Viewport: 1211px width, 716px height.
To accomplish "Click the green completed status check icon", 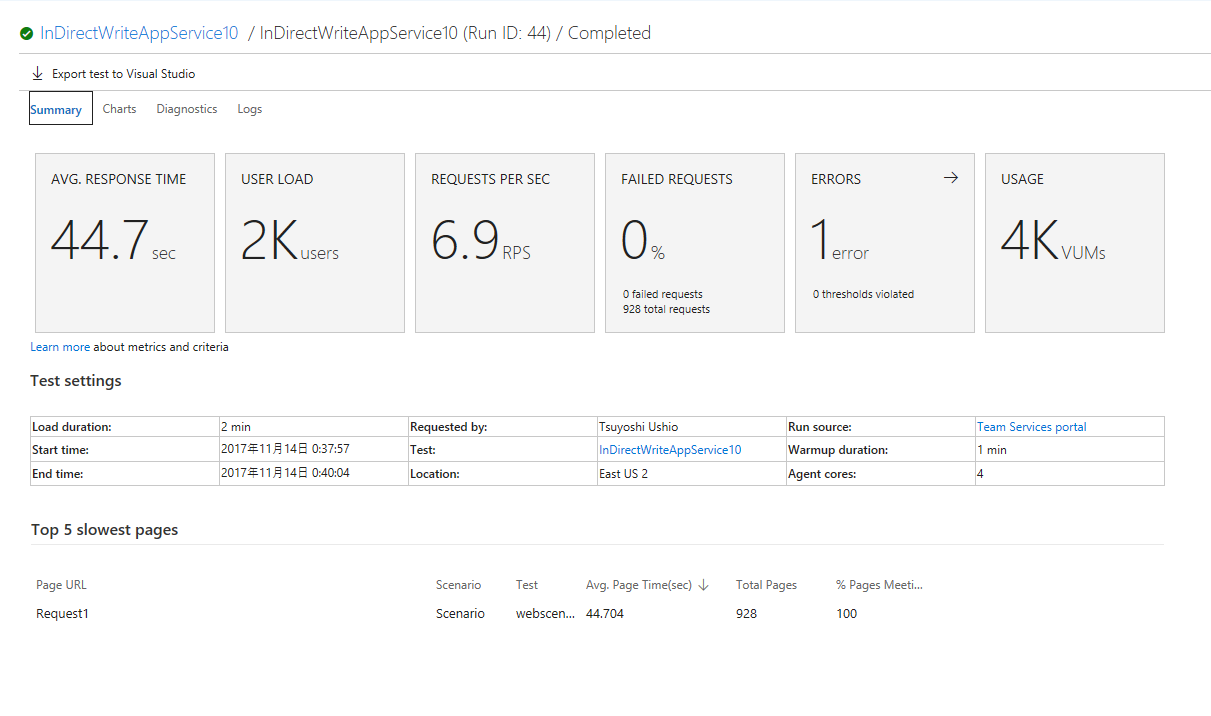I will (x=26, y=34).
